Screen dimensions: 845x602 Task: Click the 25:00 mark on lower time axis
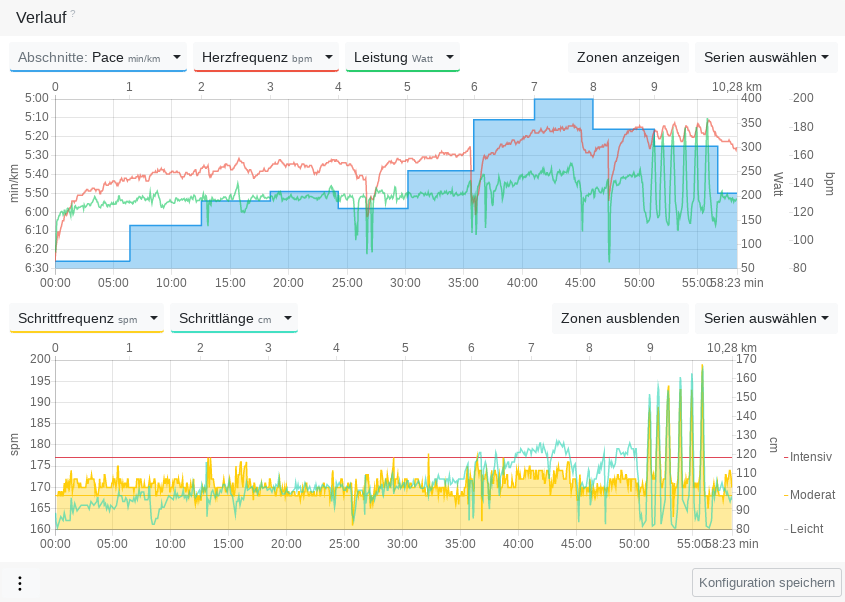click(345, 544)
